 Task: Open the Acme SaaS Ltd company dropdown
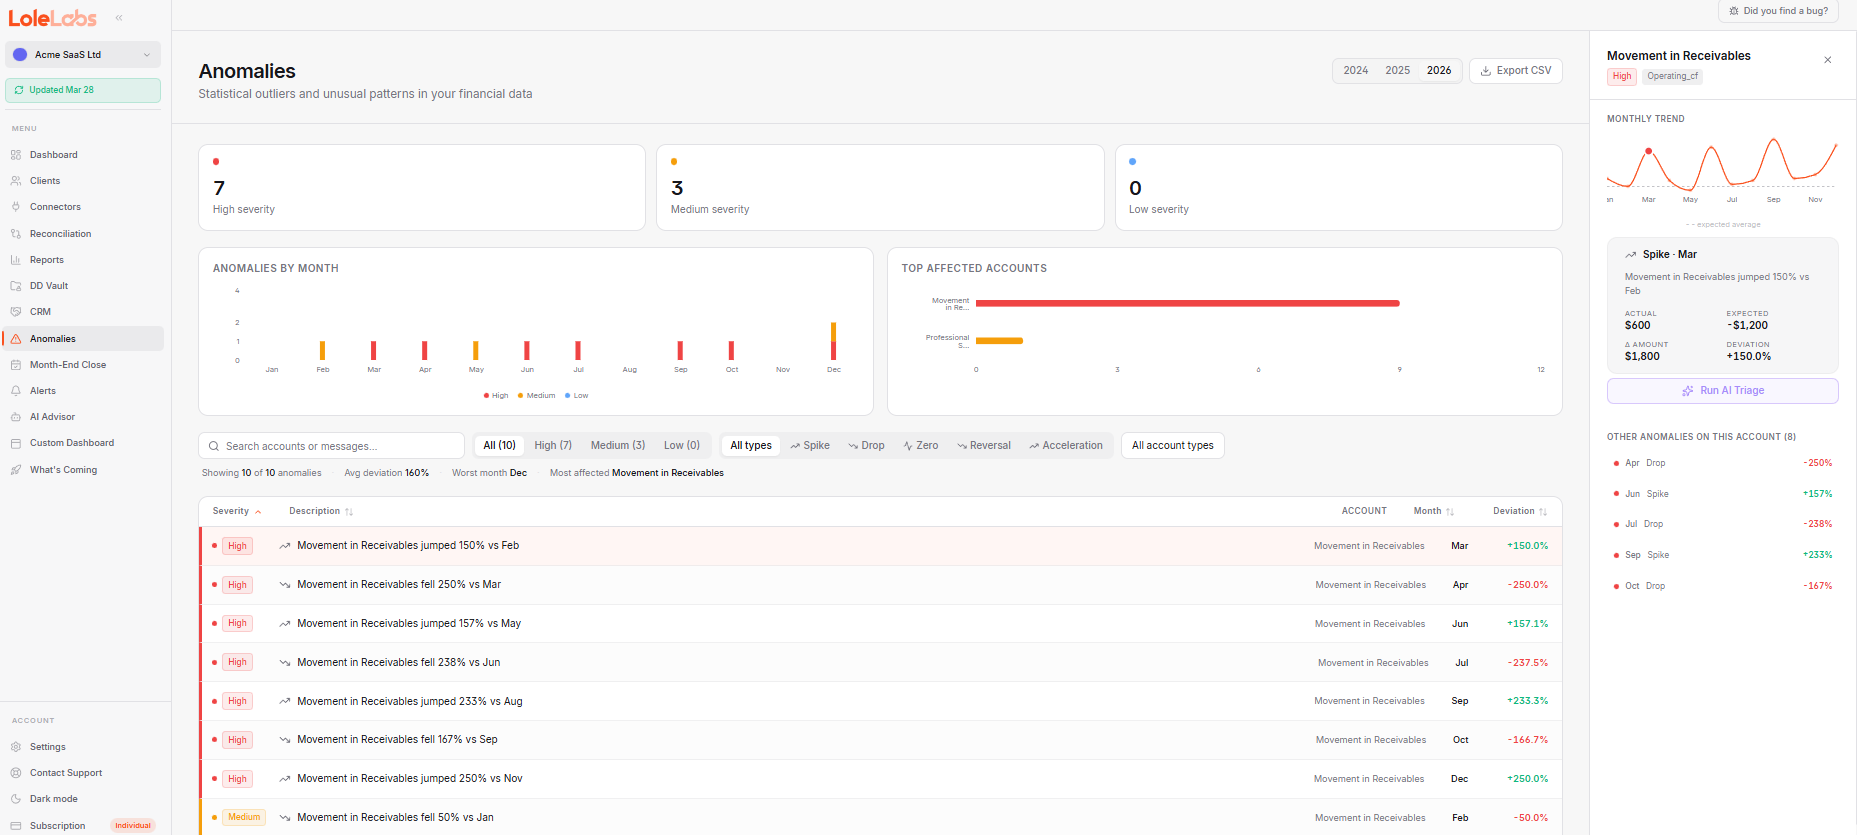click(83, 55)
